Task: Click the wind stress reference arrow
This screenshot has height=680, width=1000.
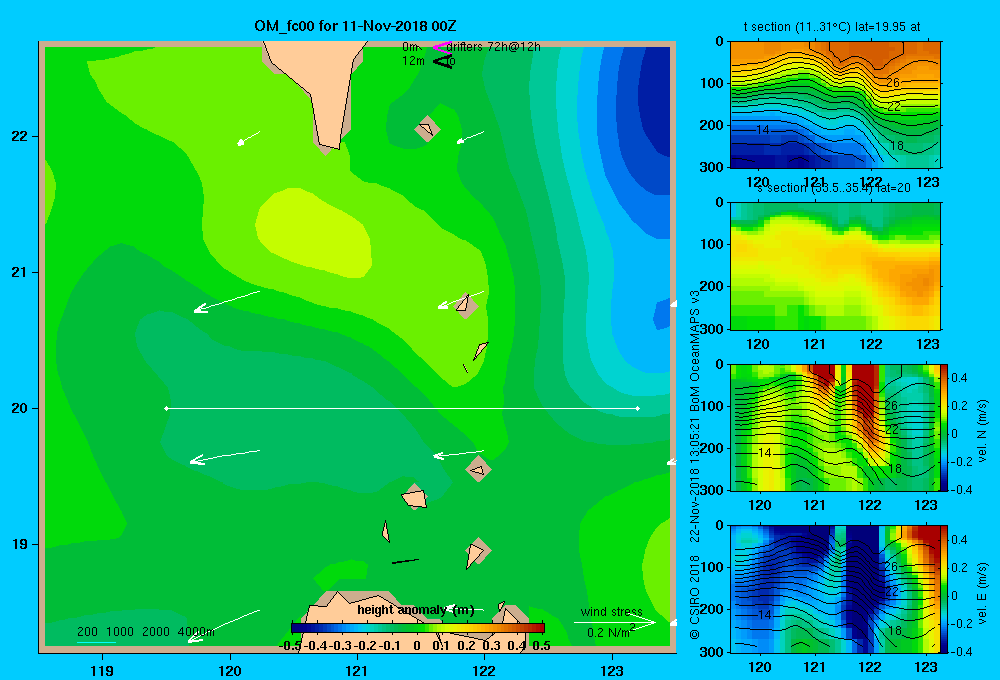Action: click(615, 622)
